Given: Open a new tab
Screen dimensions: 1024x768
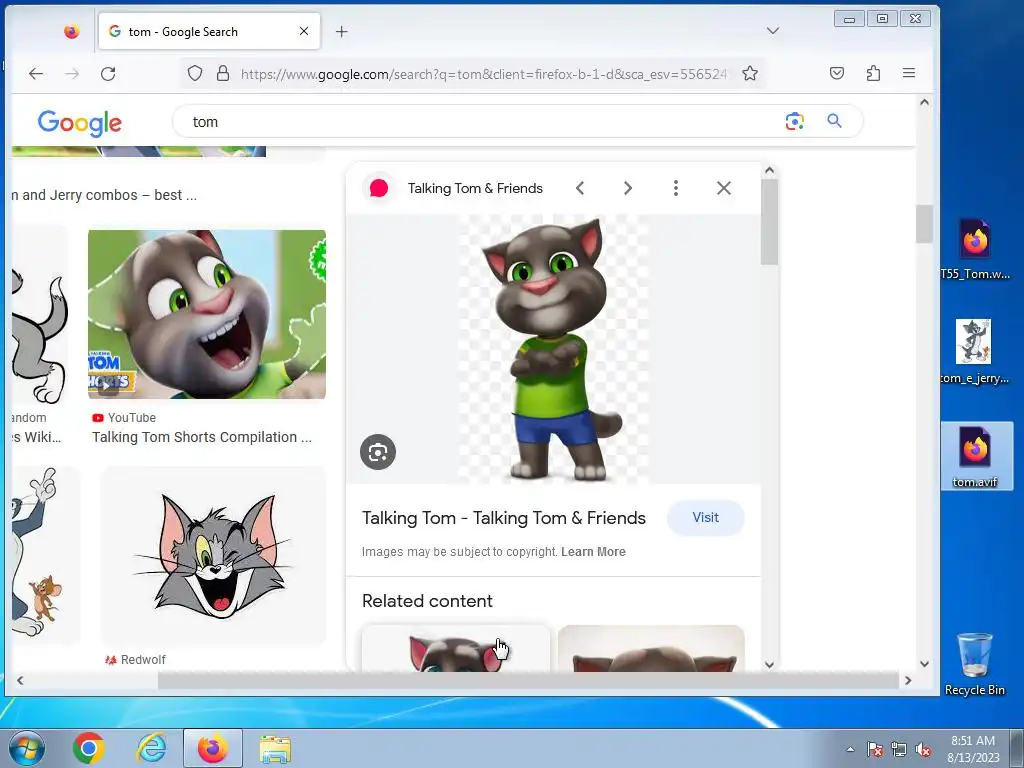Looking at the screenshot, I should [x=342, y=31].
